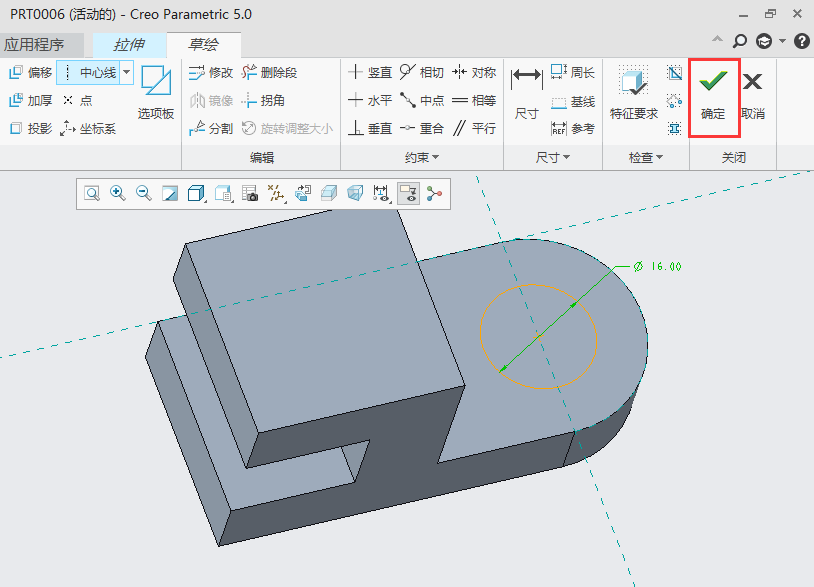Apply the 相切 tangent constraint
The image size is (814, 587).
(421, 72)
